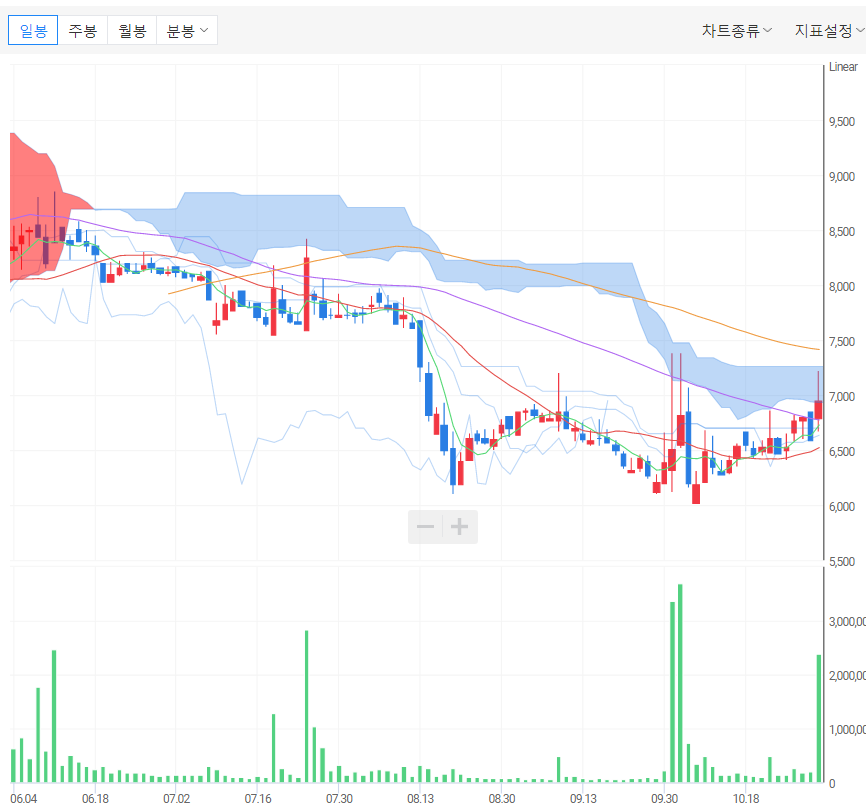Click the 6,000 price axis label

(842, 507)
